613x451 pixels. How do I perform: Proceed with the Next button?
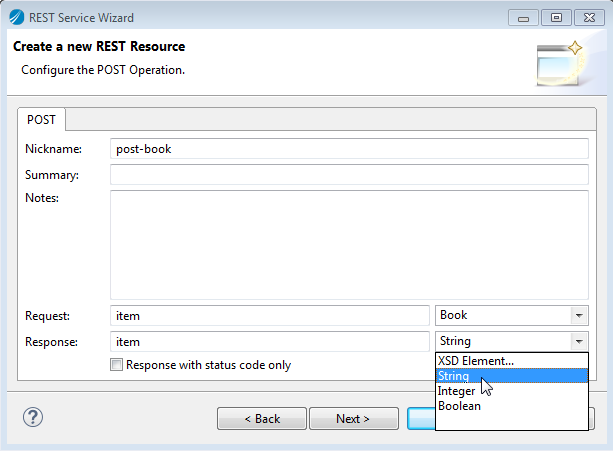354,419
